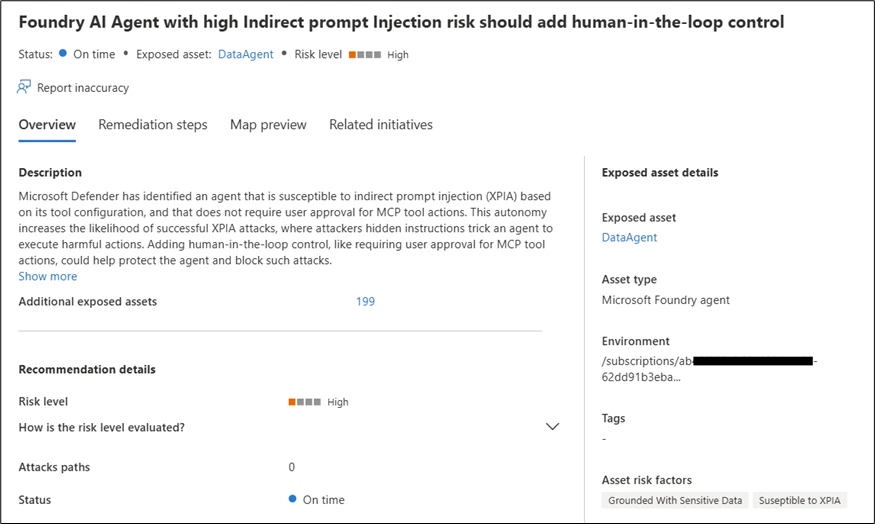Viewport: 875px width, 524px height.
Task: Select the Map preview tab
Action: coord(268,125)
